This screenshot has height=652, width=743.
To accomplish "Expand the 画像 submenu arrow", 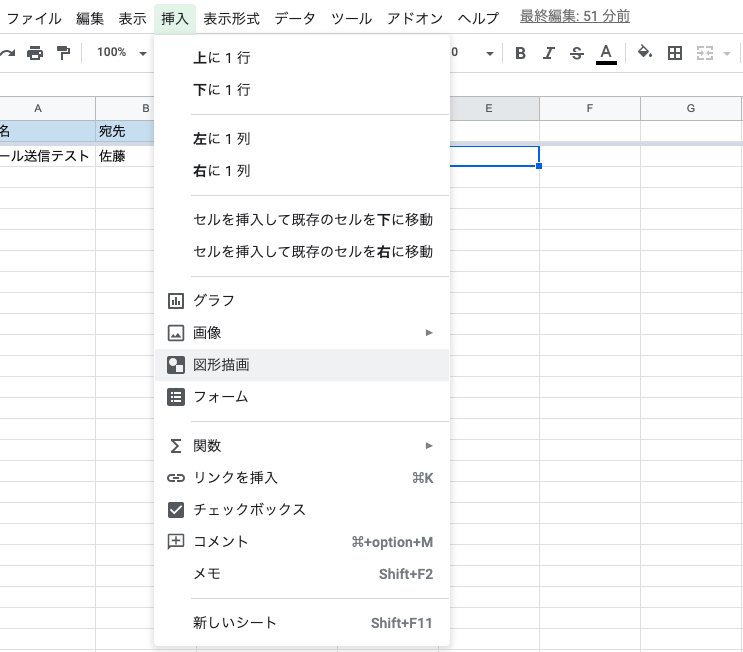I will point(429,333).
